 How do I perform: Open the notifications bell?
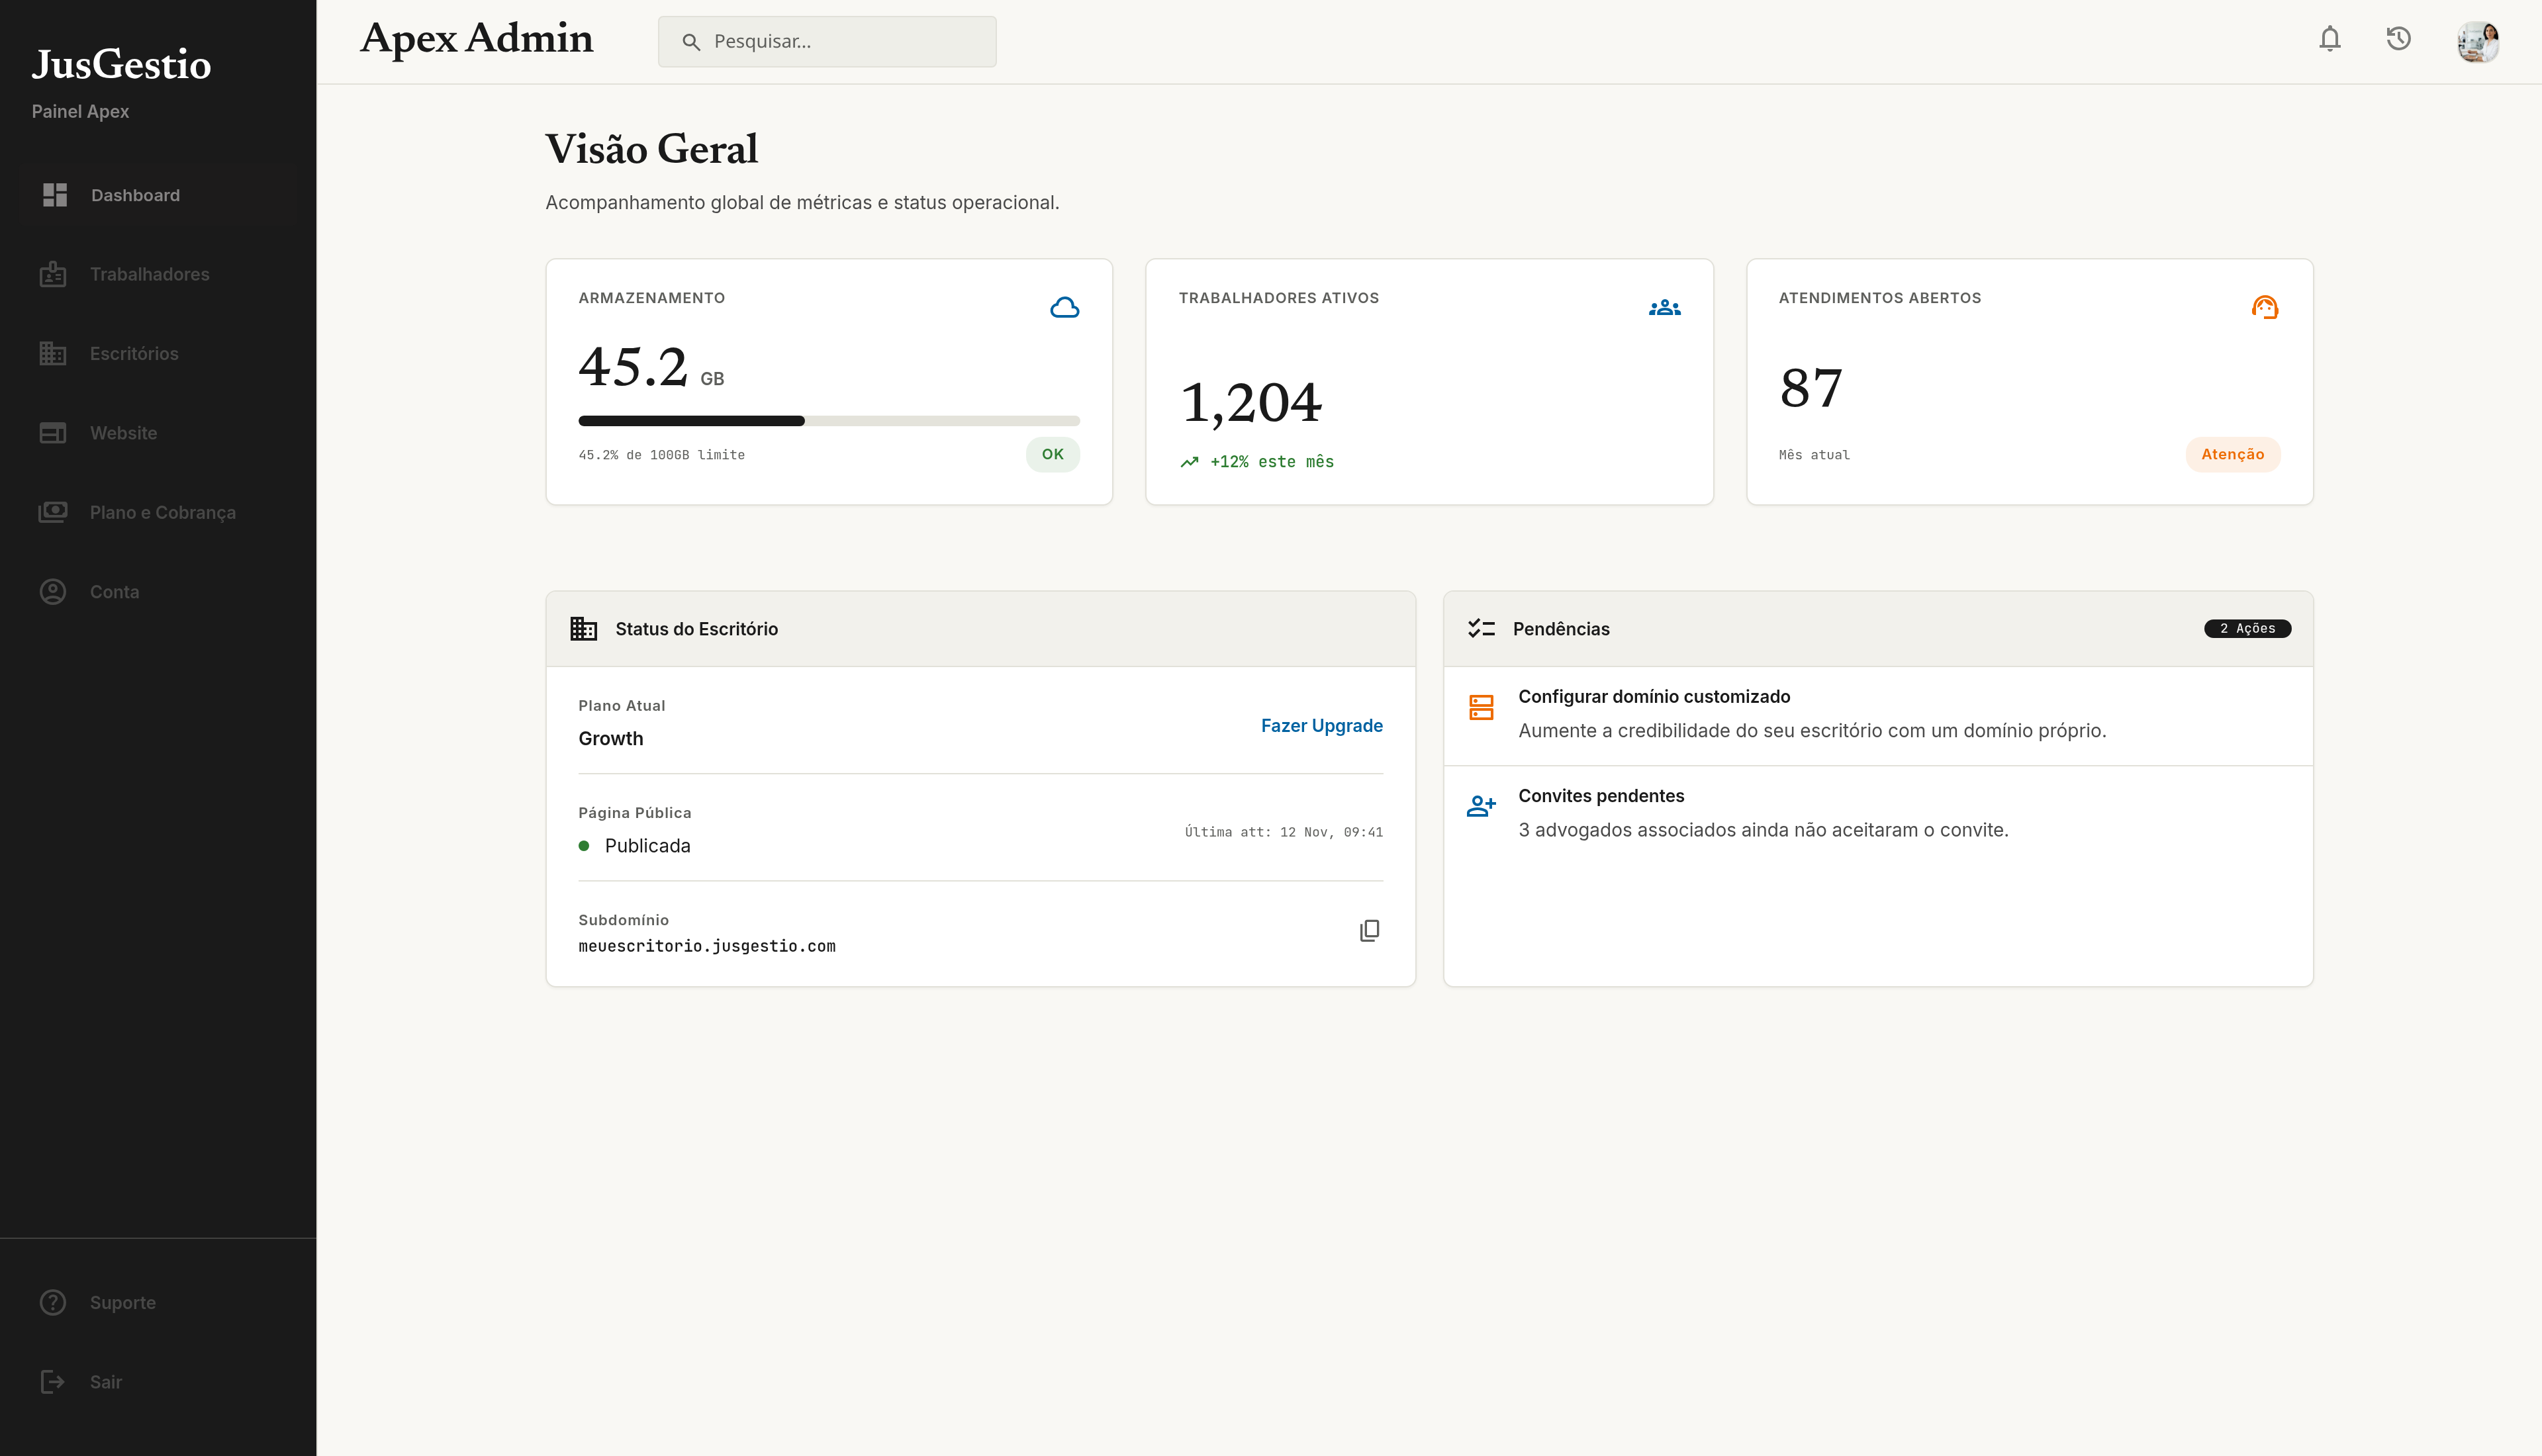(x=2330, y=39)
